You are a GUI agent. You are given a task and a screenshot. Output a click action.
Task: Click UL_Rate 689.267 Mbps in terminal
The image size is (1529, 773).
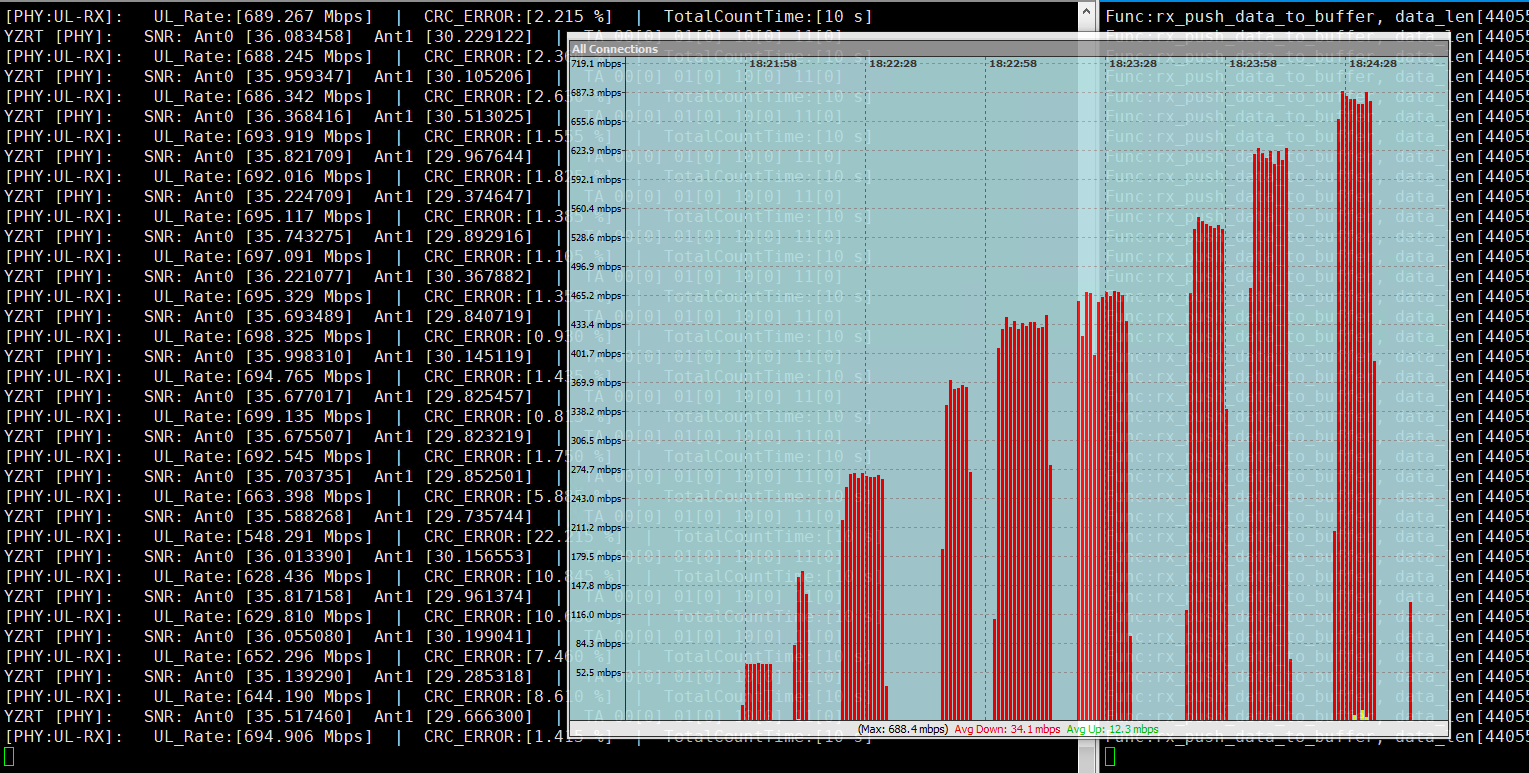click(x=263, y=16)
